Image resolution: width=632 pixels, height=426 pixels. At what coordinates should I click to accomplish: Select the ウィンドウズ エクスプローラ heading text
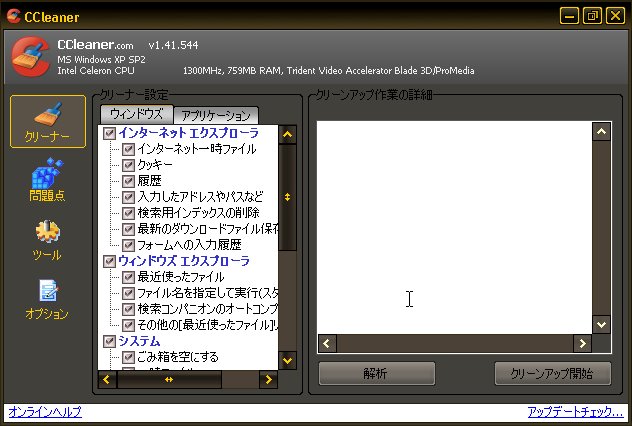[x=184, y=261]
